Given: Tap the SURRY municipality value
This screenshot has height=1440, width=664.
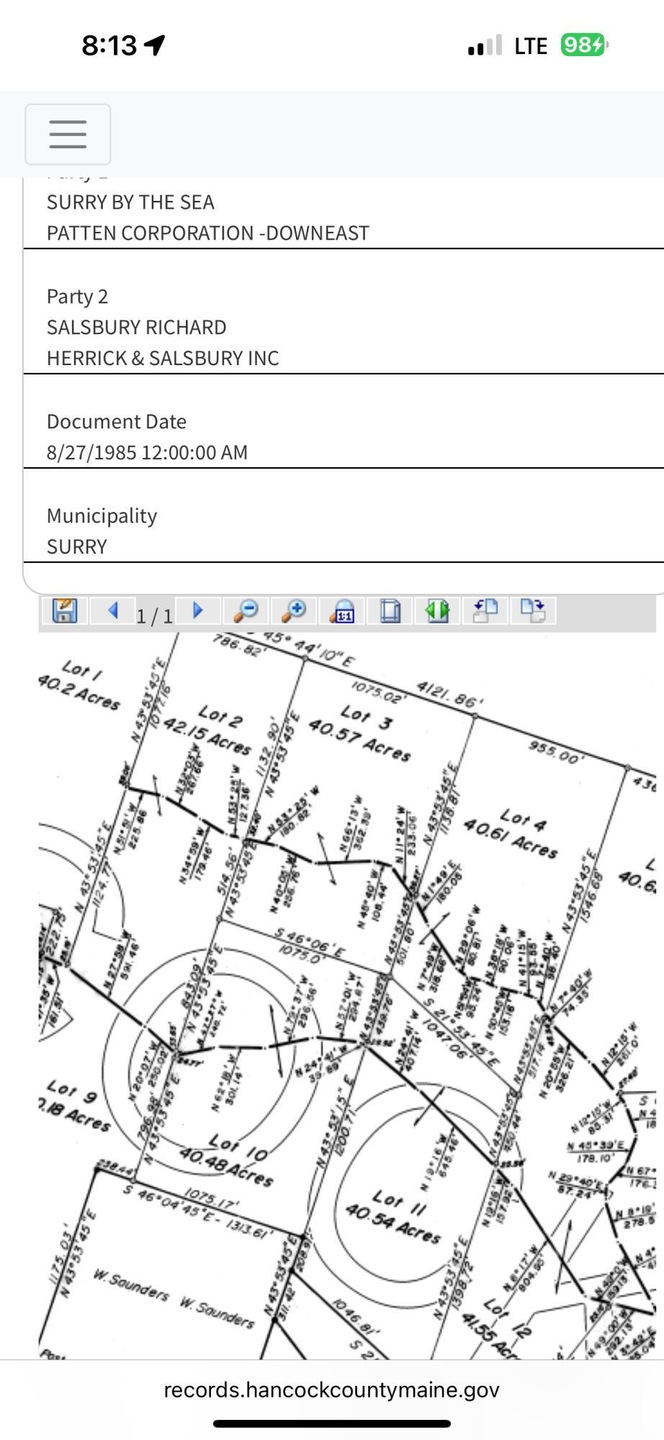Looking at the screenshot, I should point(77,546).
